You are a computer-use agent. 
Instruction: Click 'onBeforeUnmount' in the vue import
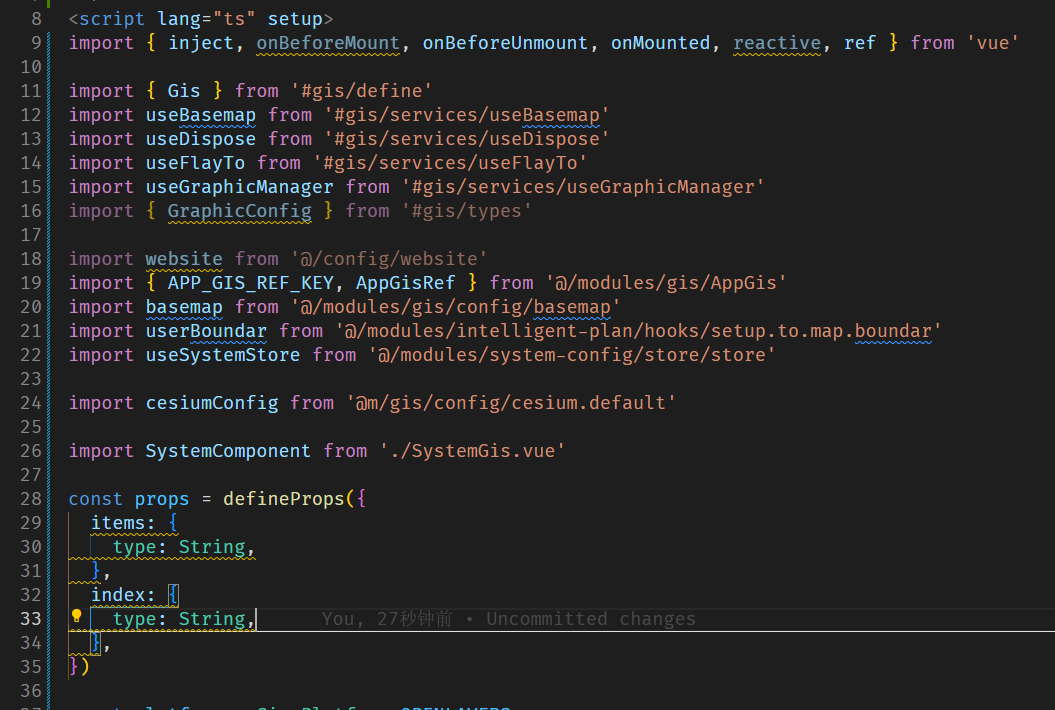point(505,43)
